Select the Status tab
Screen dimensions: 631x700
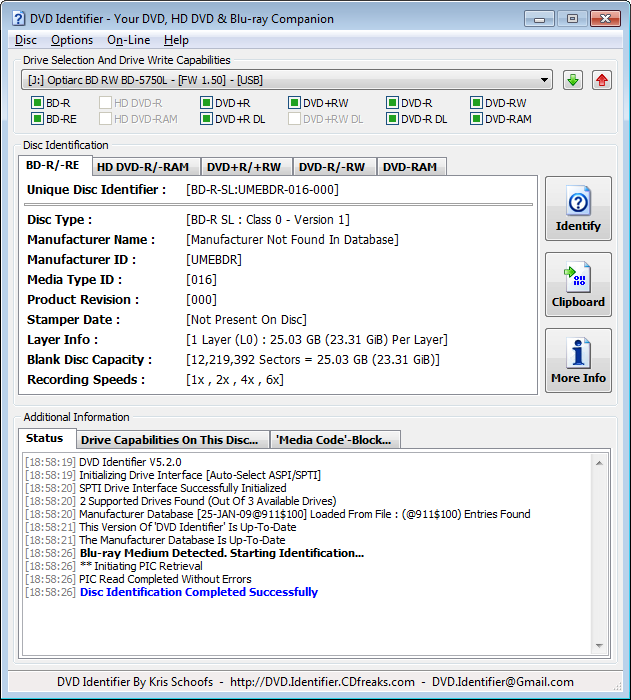(45, 438)
